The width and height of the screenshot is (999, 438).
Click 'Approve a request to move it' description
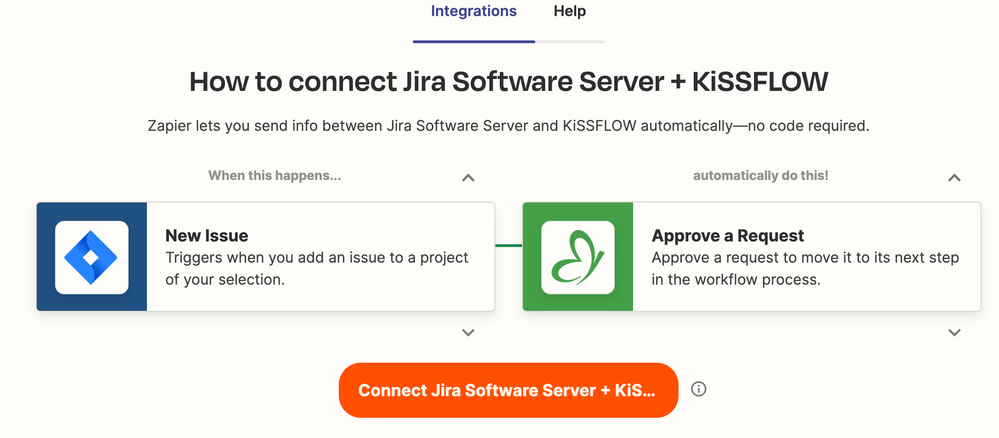point(805,268)
